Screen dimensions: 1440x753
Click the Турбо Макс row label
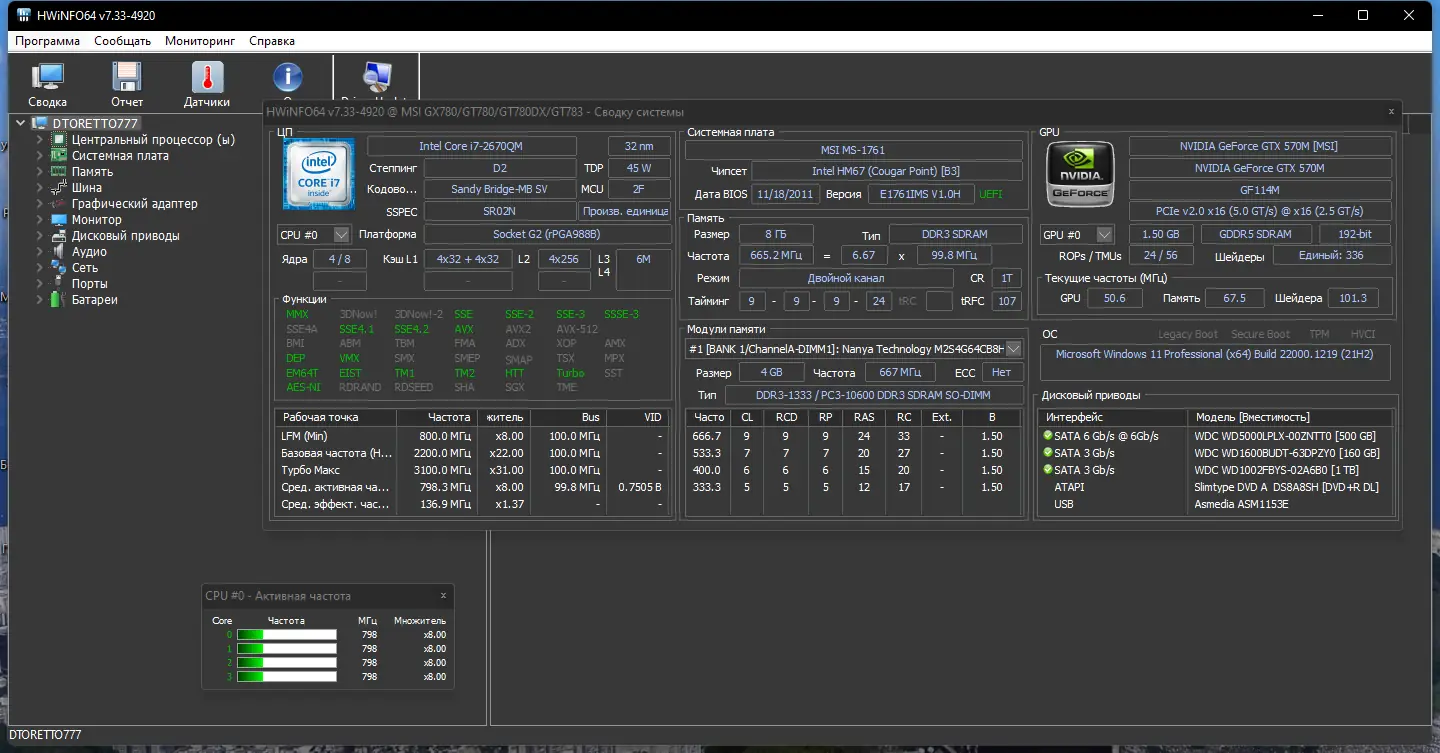pyautogui.click(x=311, y=470)
